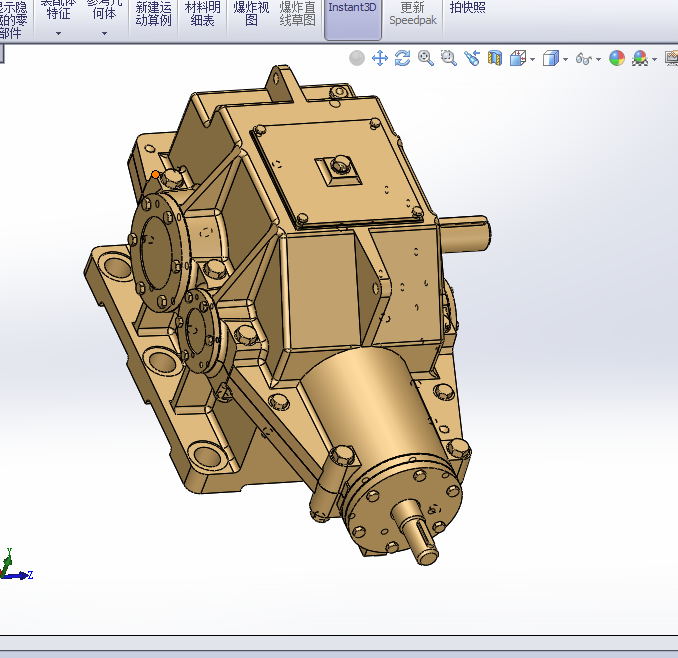
Task: Click the Previous View icon
Action: [472, 58]
